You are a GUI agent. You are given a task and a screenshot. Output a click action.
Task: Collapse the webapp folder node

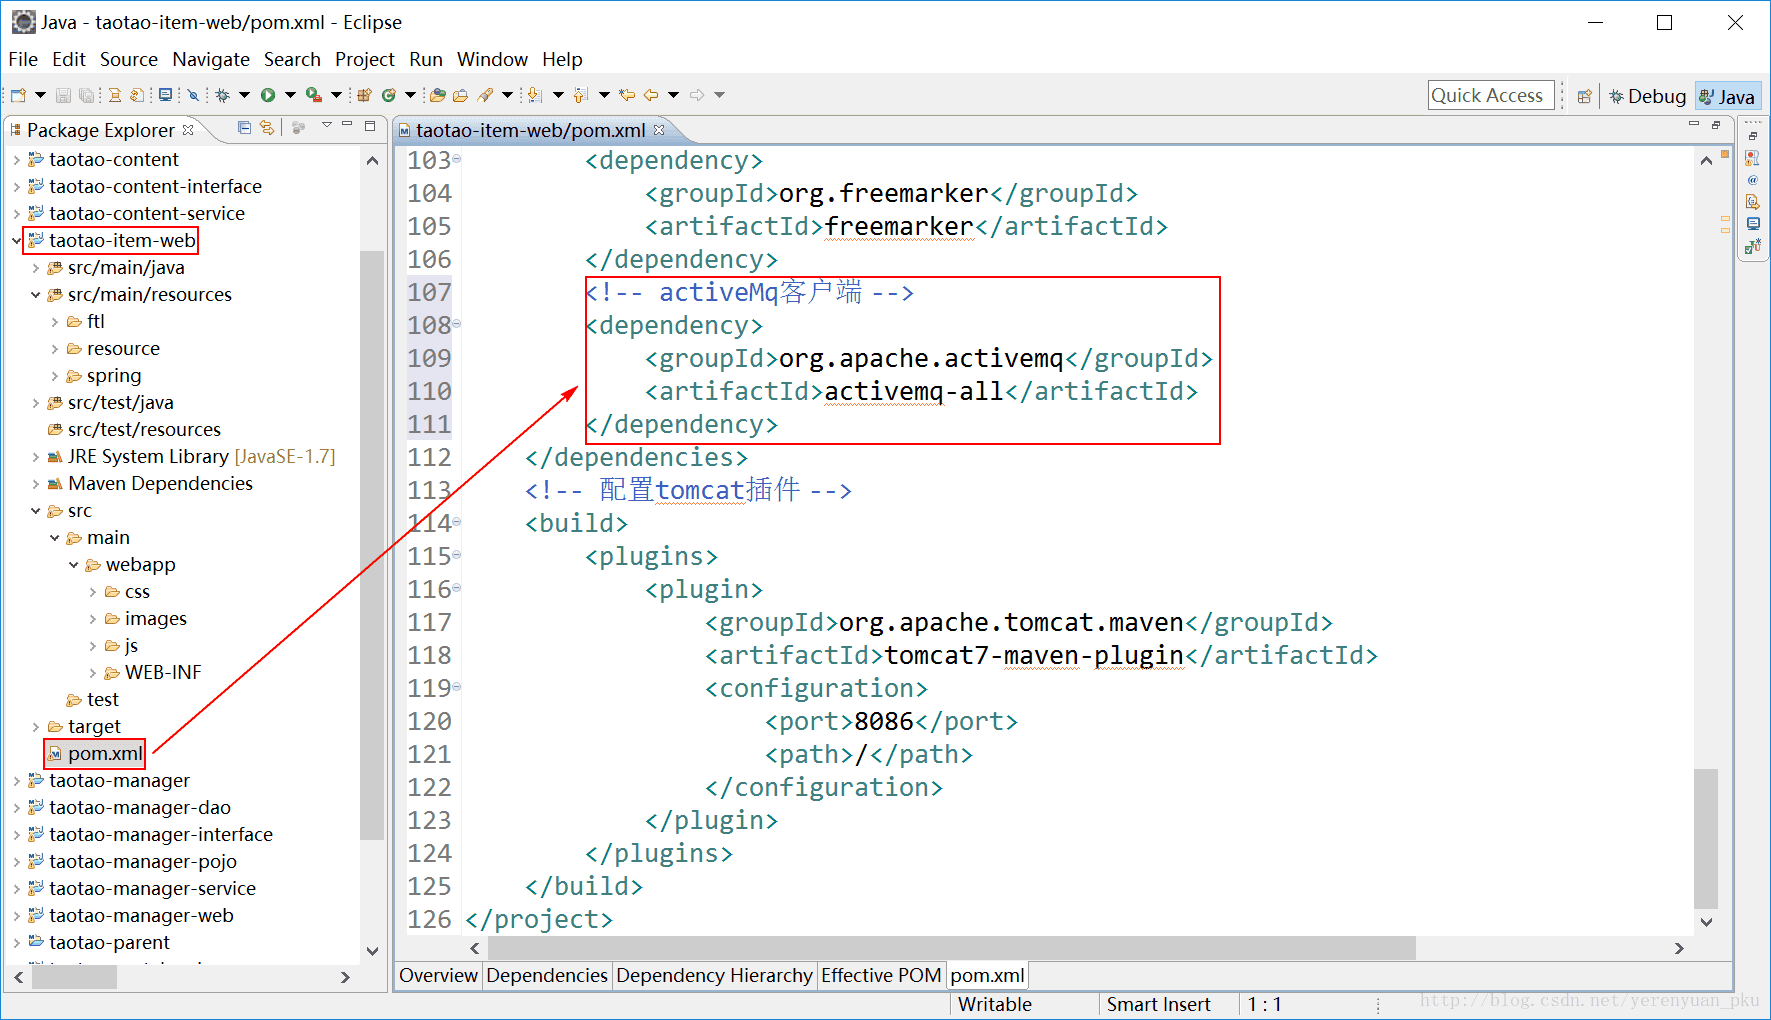click(73, 564)
